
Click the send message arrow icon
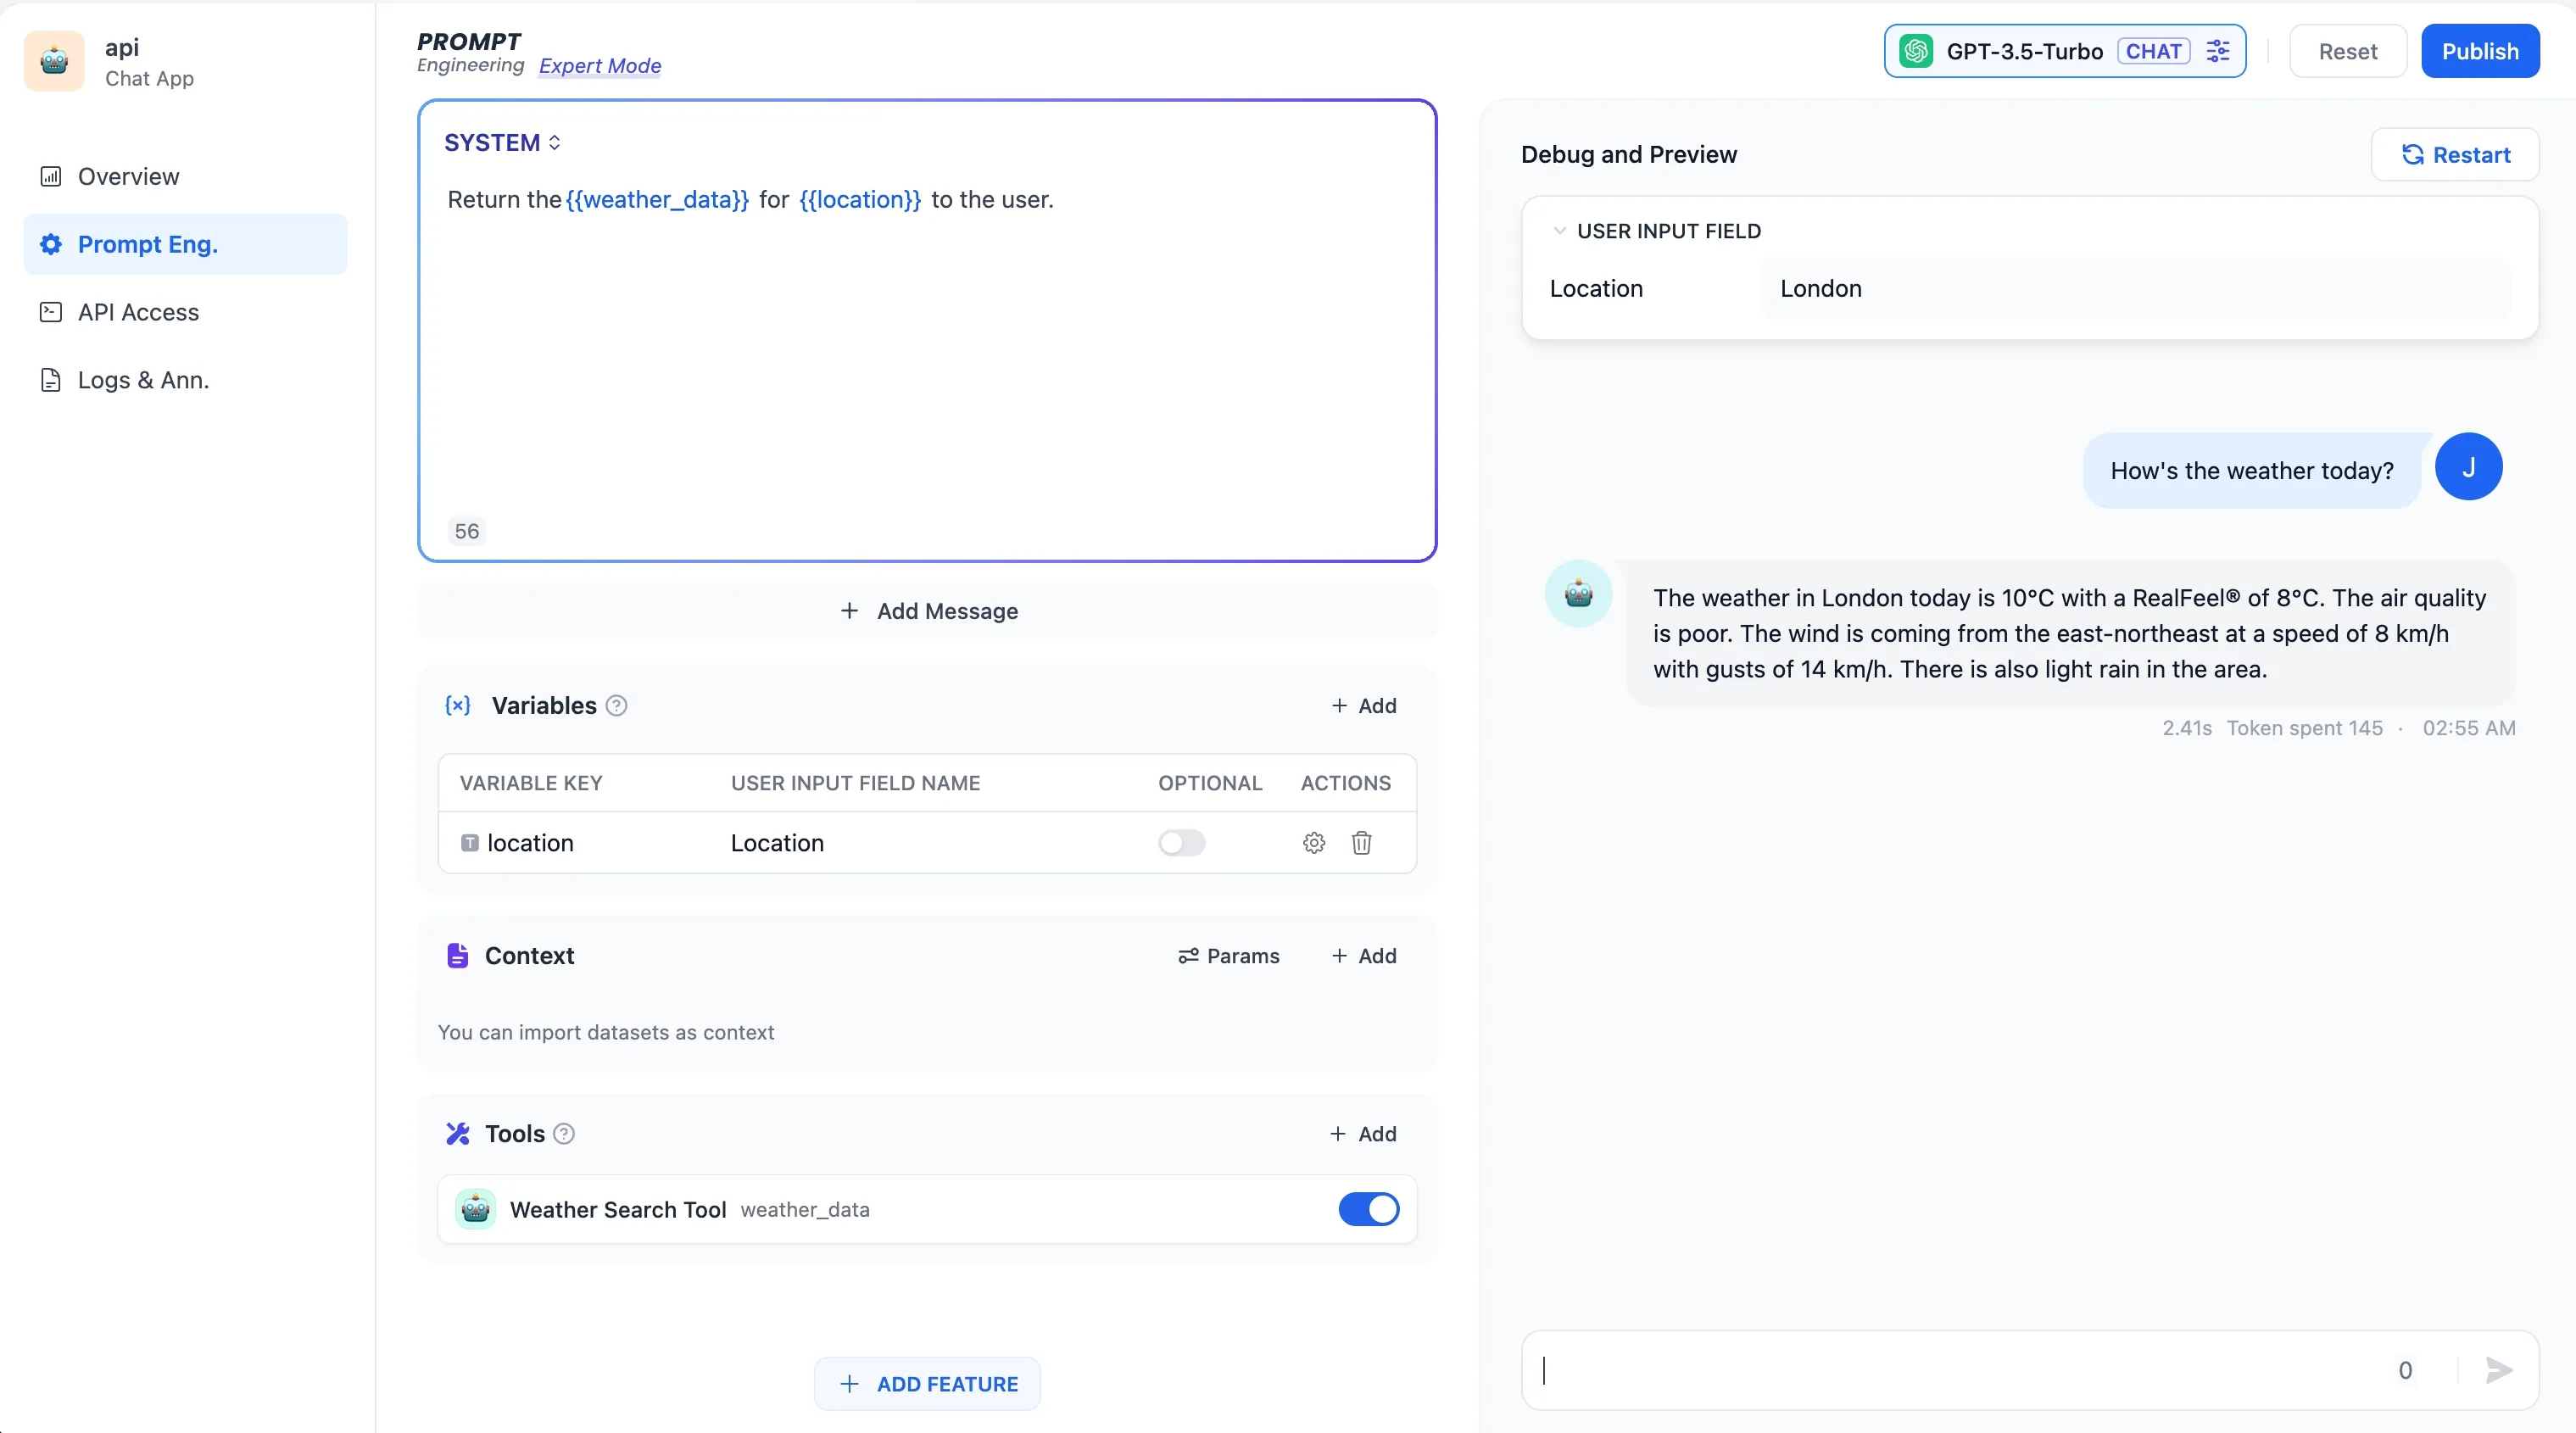2498,1369
